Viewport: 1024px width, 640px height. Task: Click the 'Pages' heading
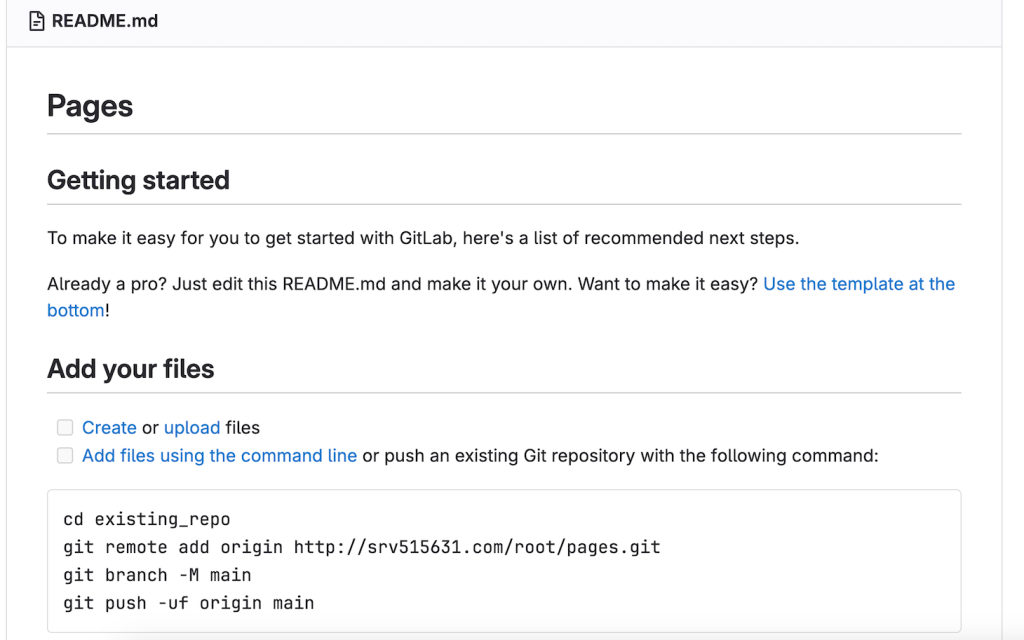[90, 105]
